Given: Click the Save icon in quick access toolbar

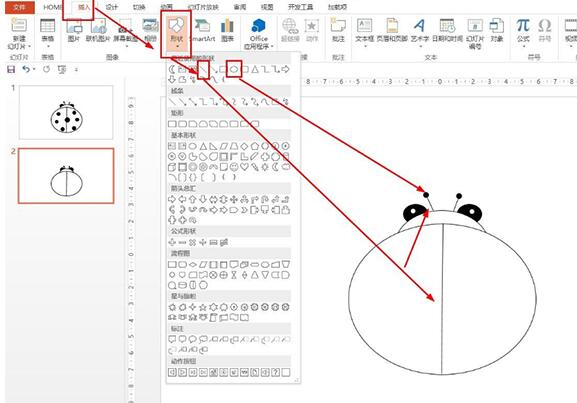Looking at the screenshot, I should (x=11, y=69).
